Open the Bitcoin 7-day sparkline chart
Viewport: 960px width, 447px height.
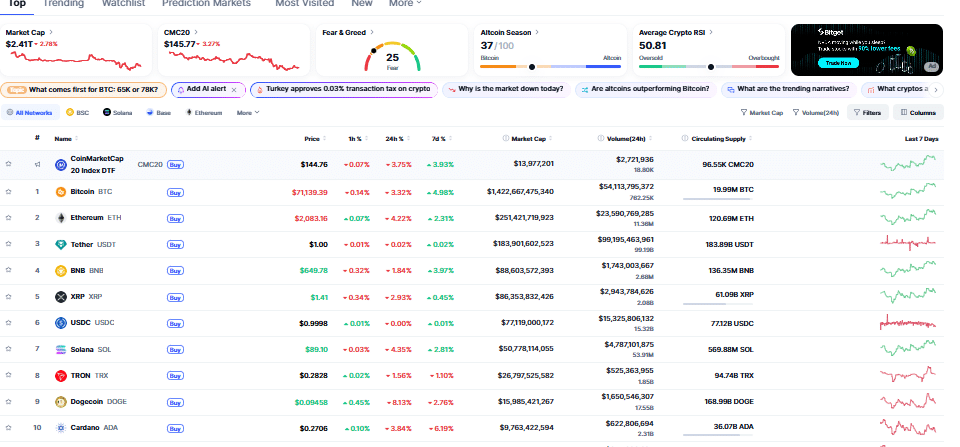(x=909, y=191)
